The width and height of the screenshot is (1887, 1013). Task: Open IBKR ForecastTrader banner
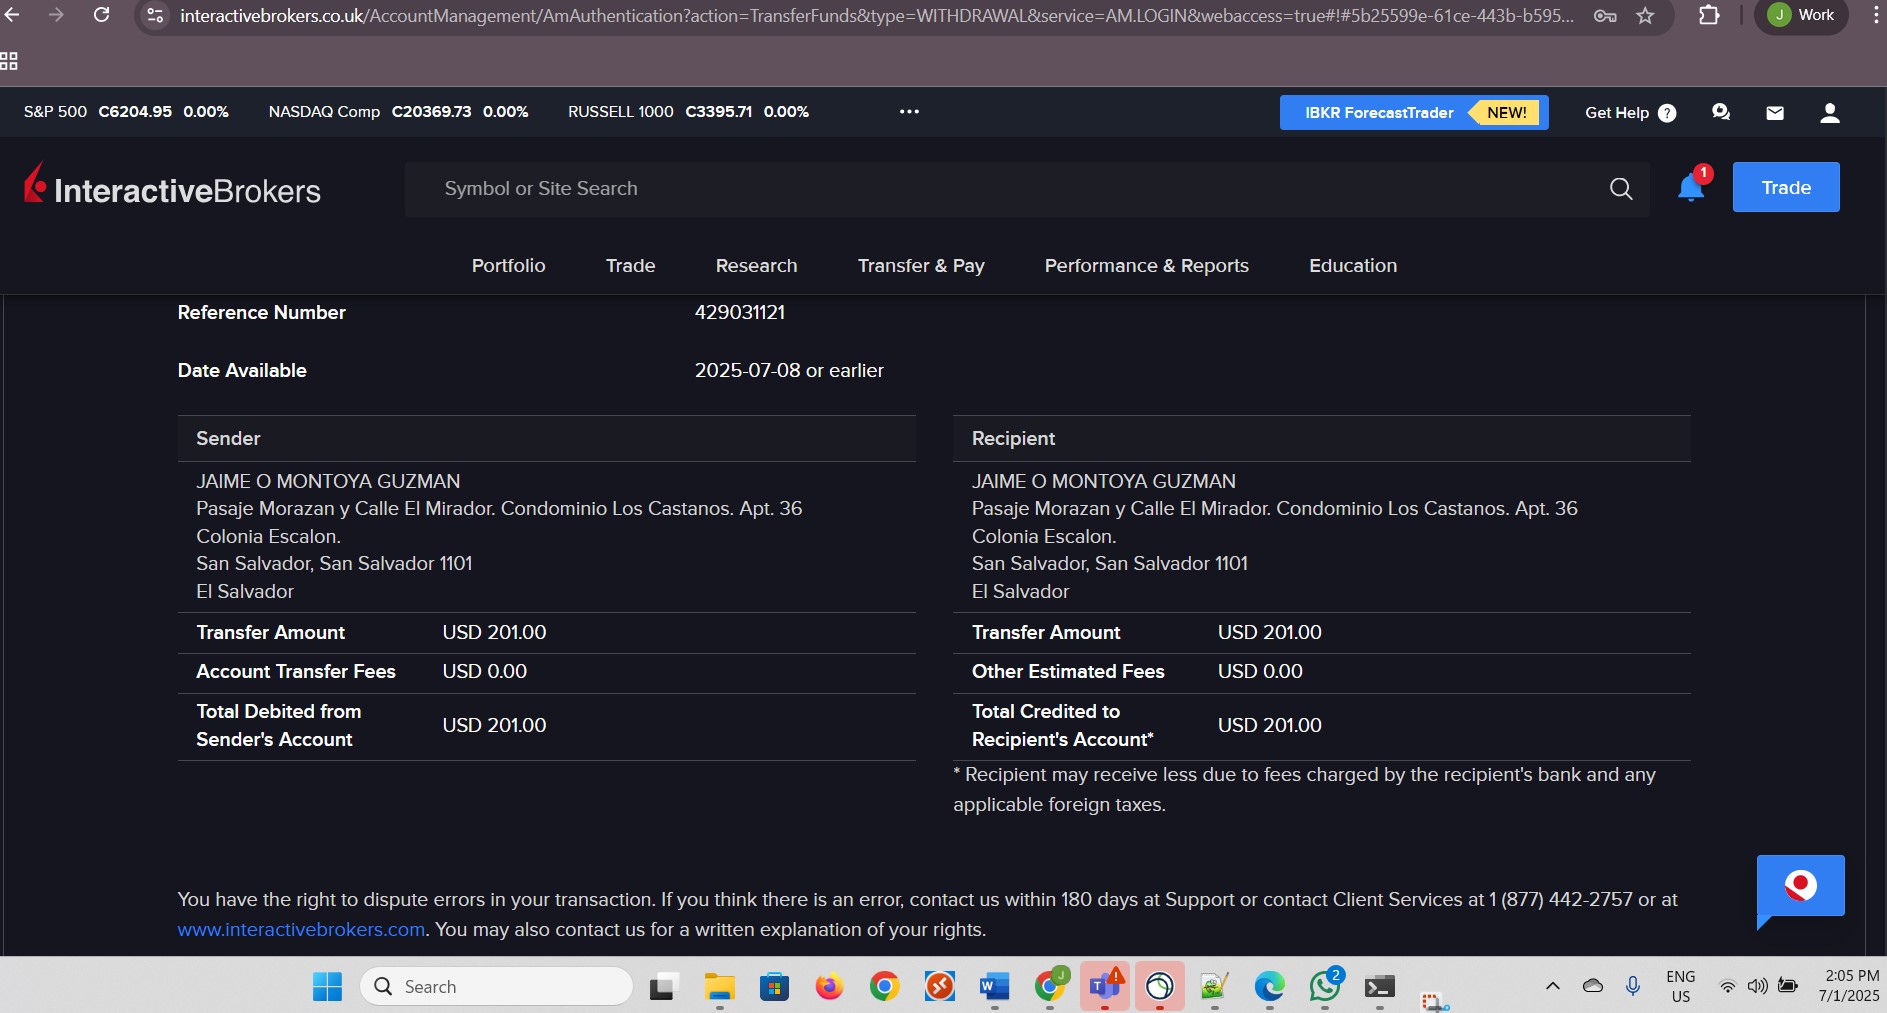point(1413,112)
